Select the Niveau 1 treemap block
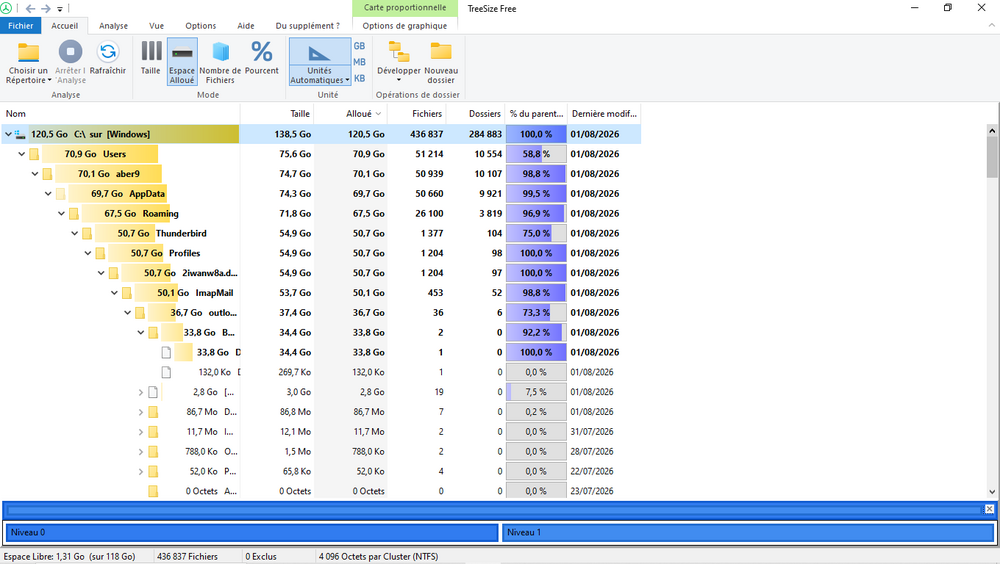Image resolution: width=1000 pixels, height=564 pixels. 747,532
